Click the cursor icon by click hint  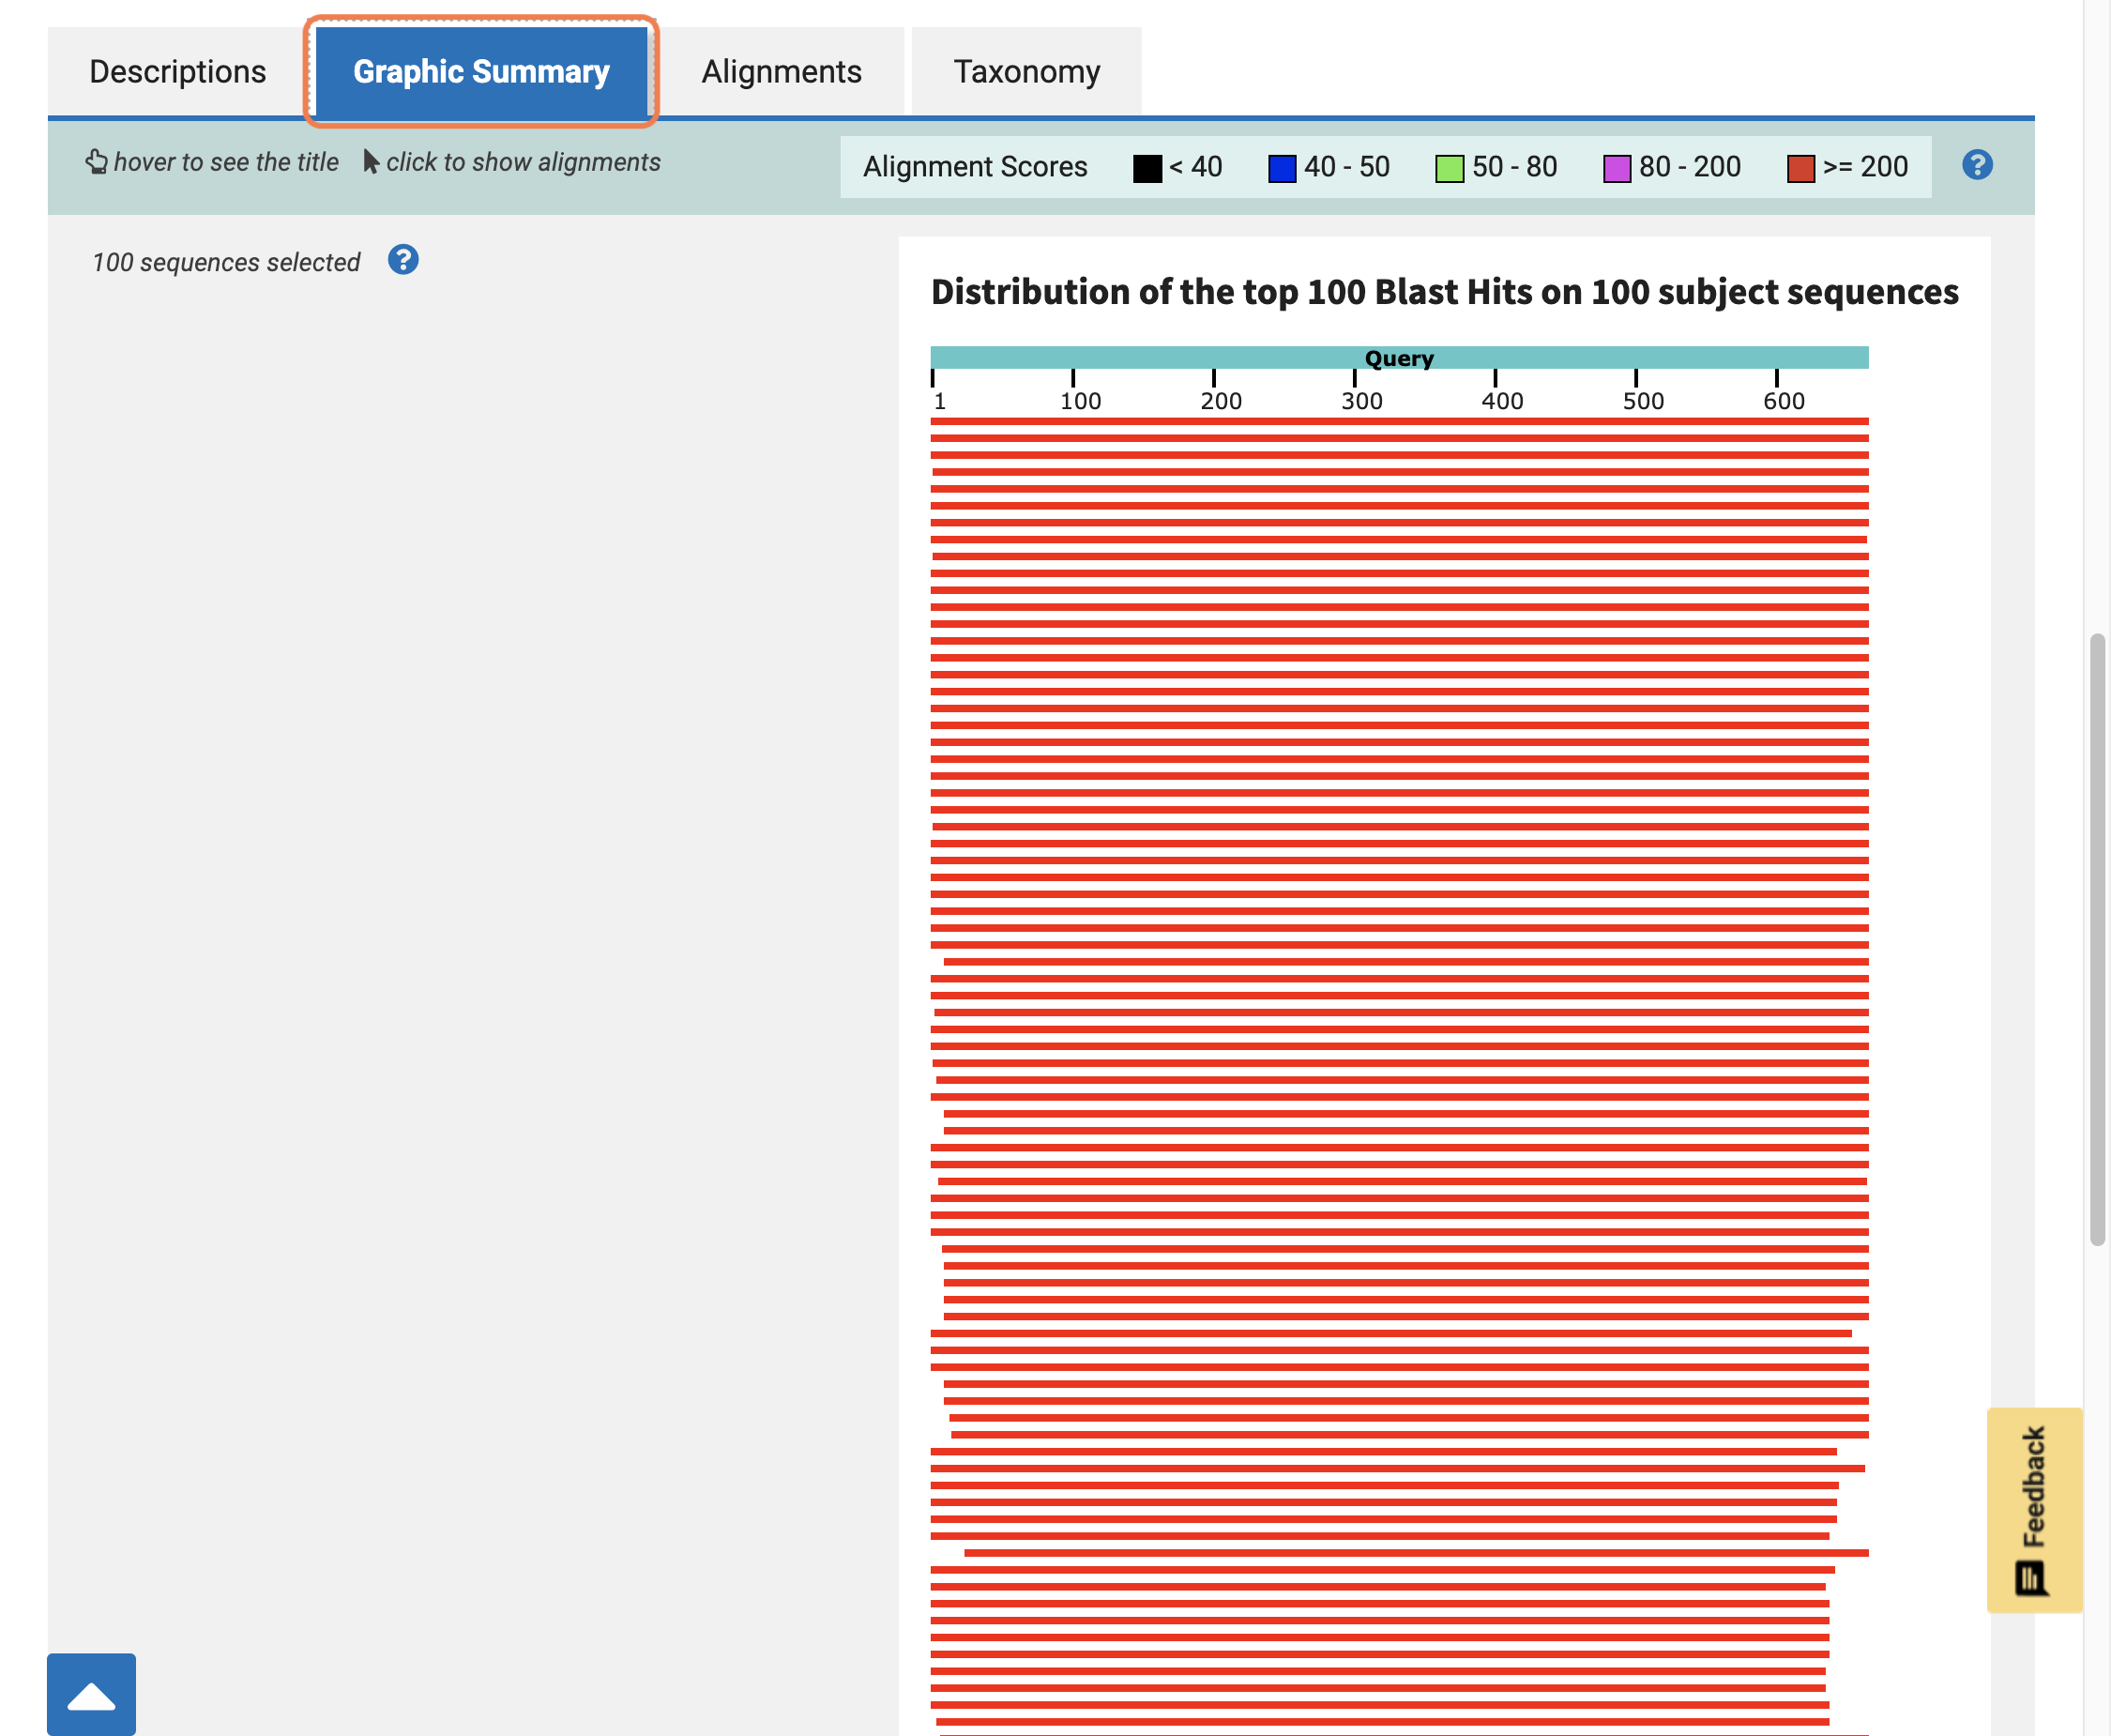coord(371,162)
